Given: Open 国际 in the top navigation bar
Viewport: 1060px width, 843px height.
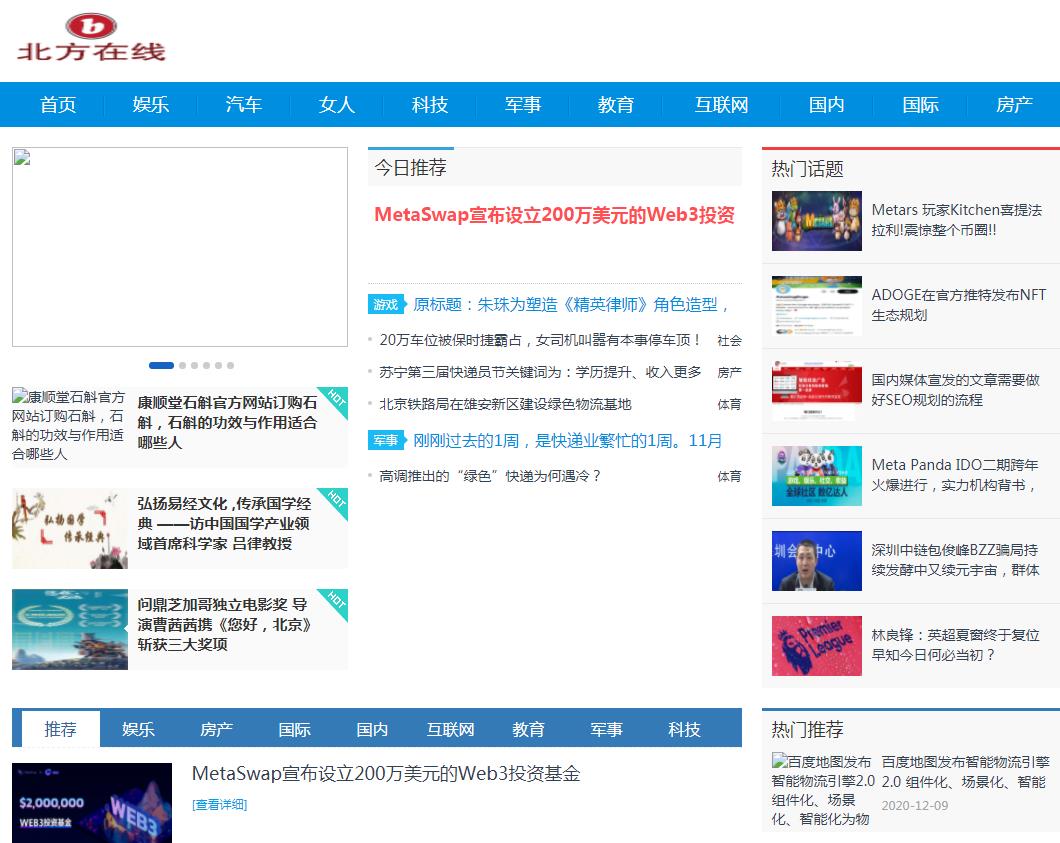Looking at the screenshot, I should click(920, 105).
